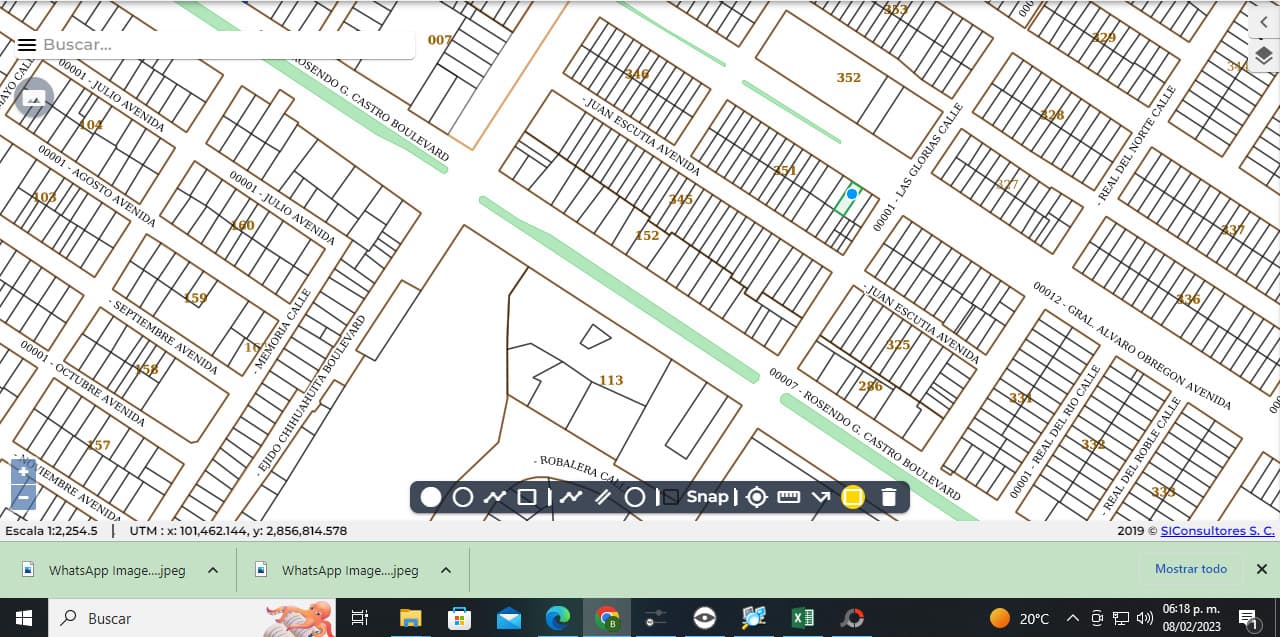
Task: Open Task View in the taskbar
Action: [x=361, y=618]
